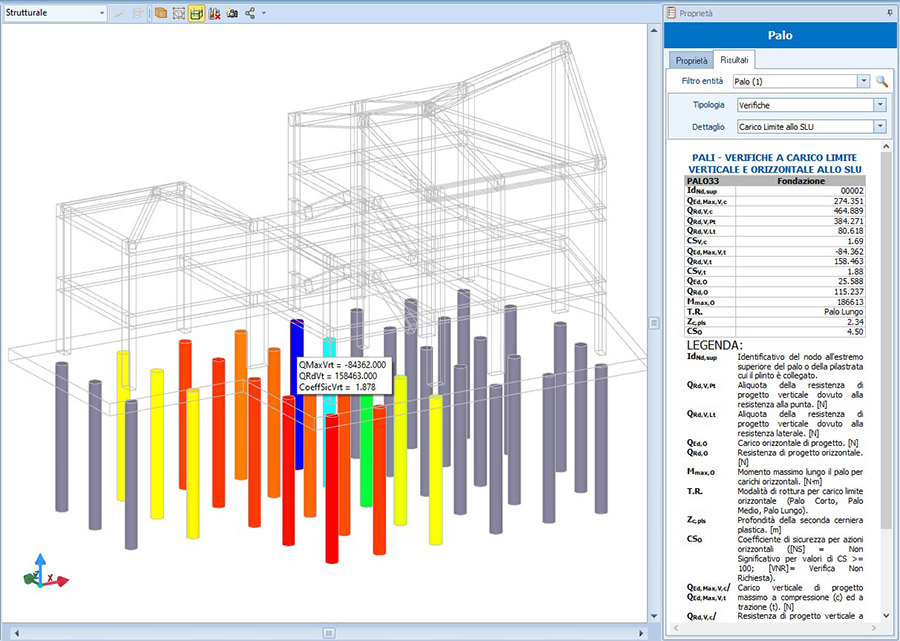Image resolution: width=900 pixels, height=641 pixels.
Task: Click the viewport vertical scrollbar up arrow
Action: [654, 30]
